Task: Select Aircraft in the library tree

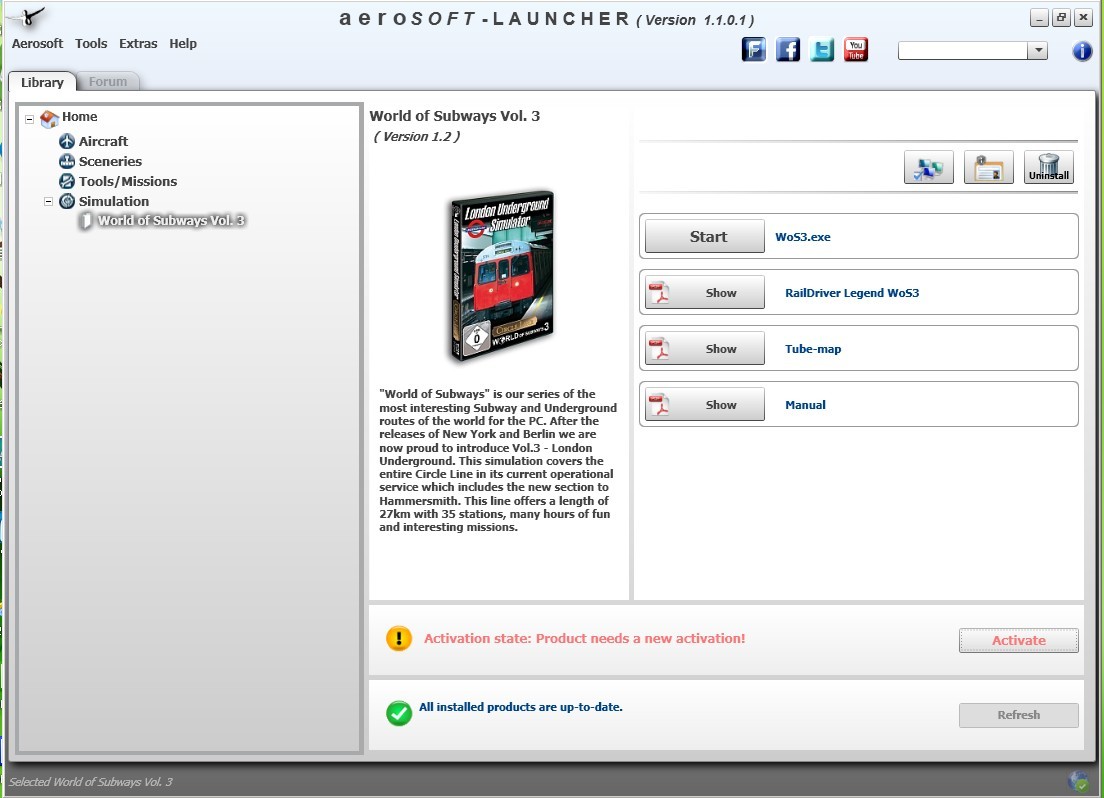Action: click(x=104, y=142)
